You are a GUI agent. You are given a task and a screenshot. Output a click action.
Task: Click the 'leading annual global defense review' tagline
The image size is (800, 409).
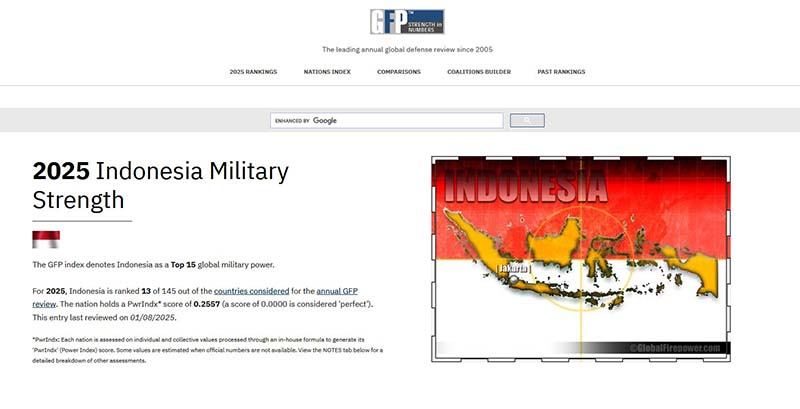407,49
